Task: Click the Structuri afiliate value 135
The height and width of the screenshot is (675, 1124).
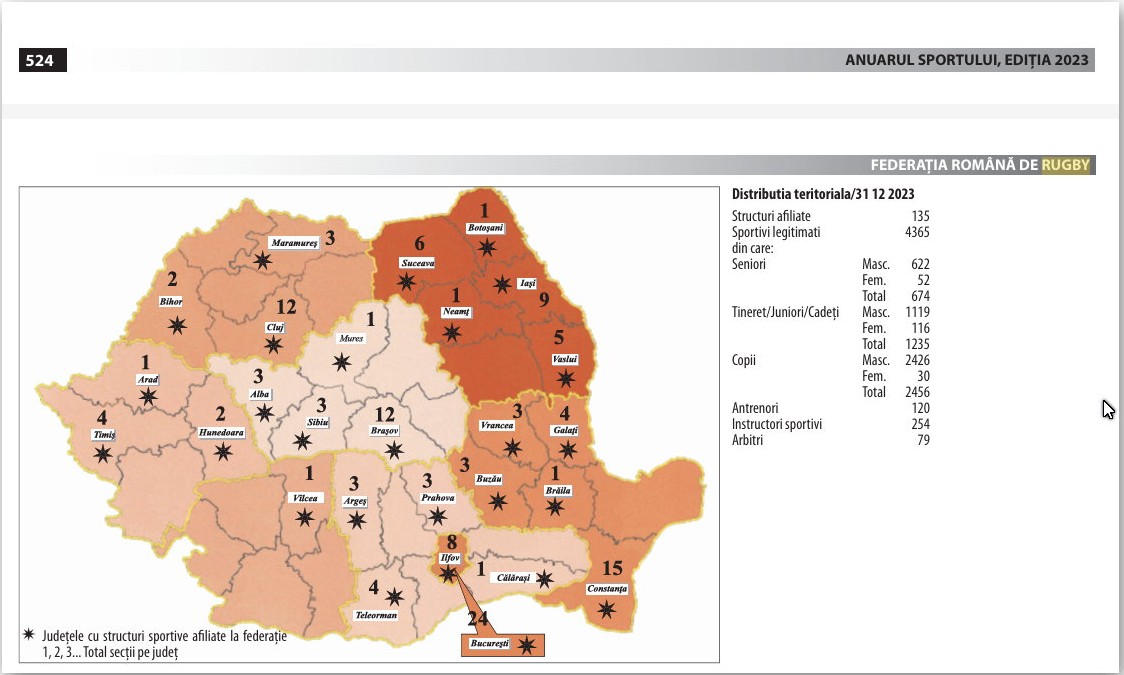Action: 920,216
